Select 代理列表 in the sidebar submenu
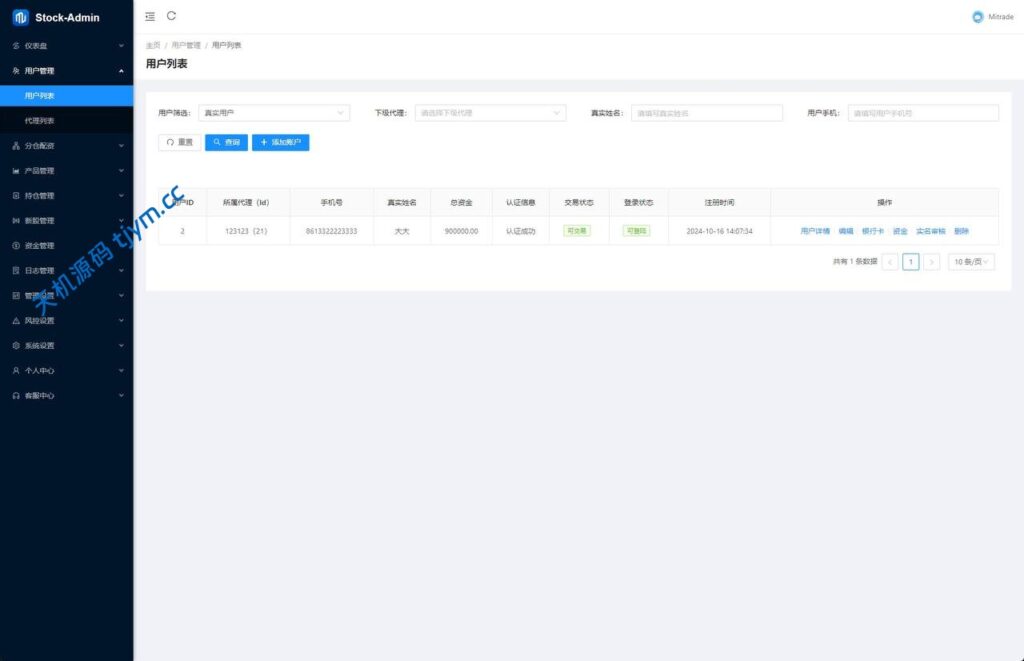Image resolution: width=1024 pixels, height=661 pixels. point(40,121)
